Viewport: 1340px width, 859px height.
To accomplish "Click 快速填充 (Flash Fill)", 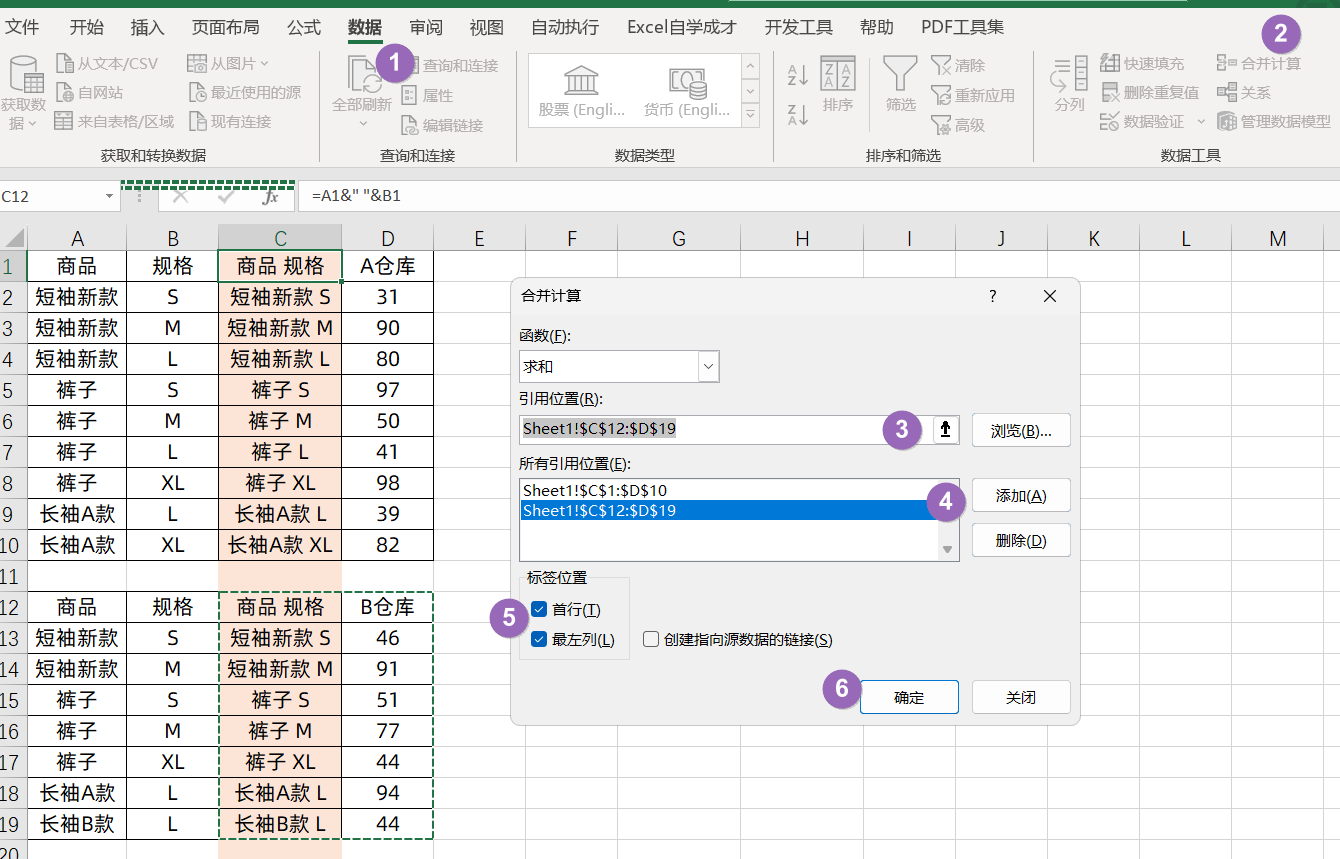I will pos(1142,63).
